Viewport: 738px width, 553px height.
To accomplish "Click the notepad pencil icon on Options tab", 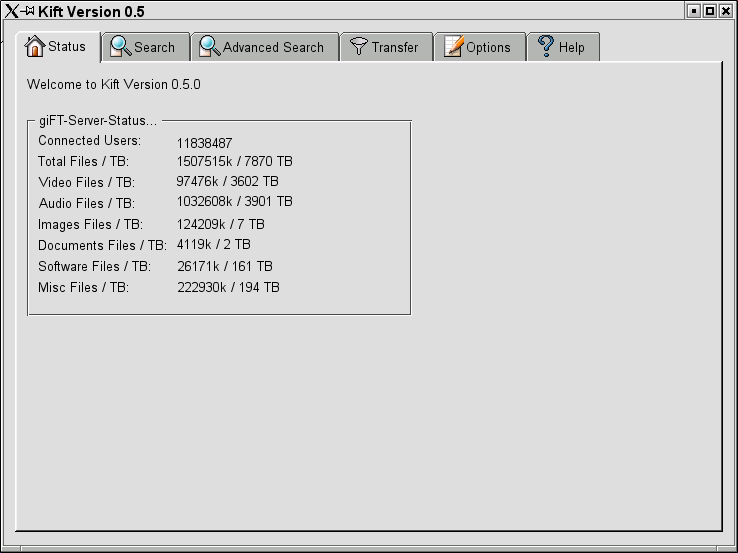I will coord(454,46).
